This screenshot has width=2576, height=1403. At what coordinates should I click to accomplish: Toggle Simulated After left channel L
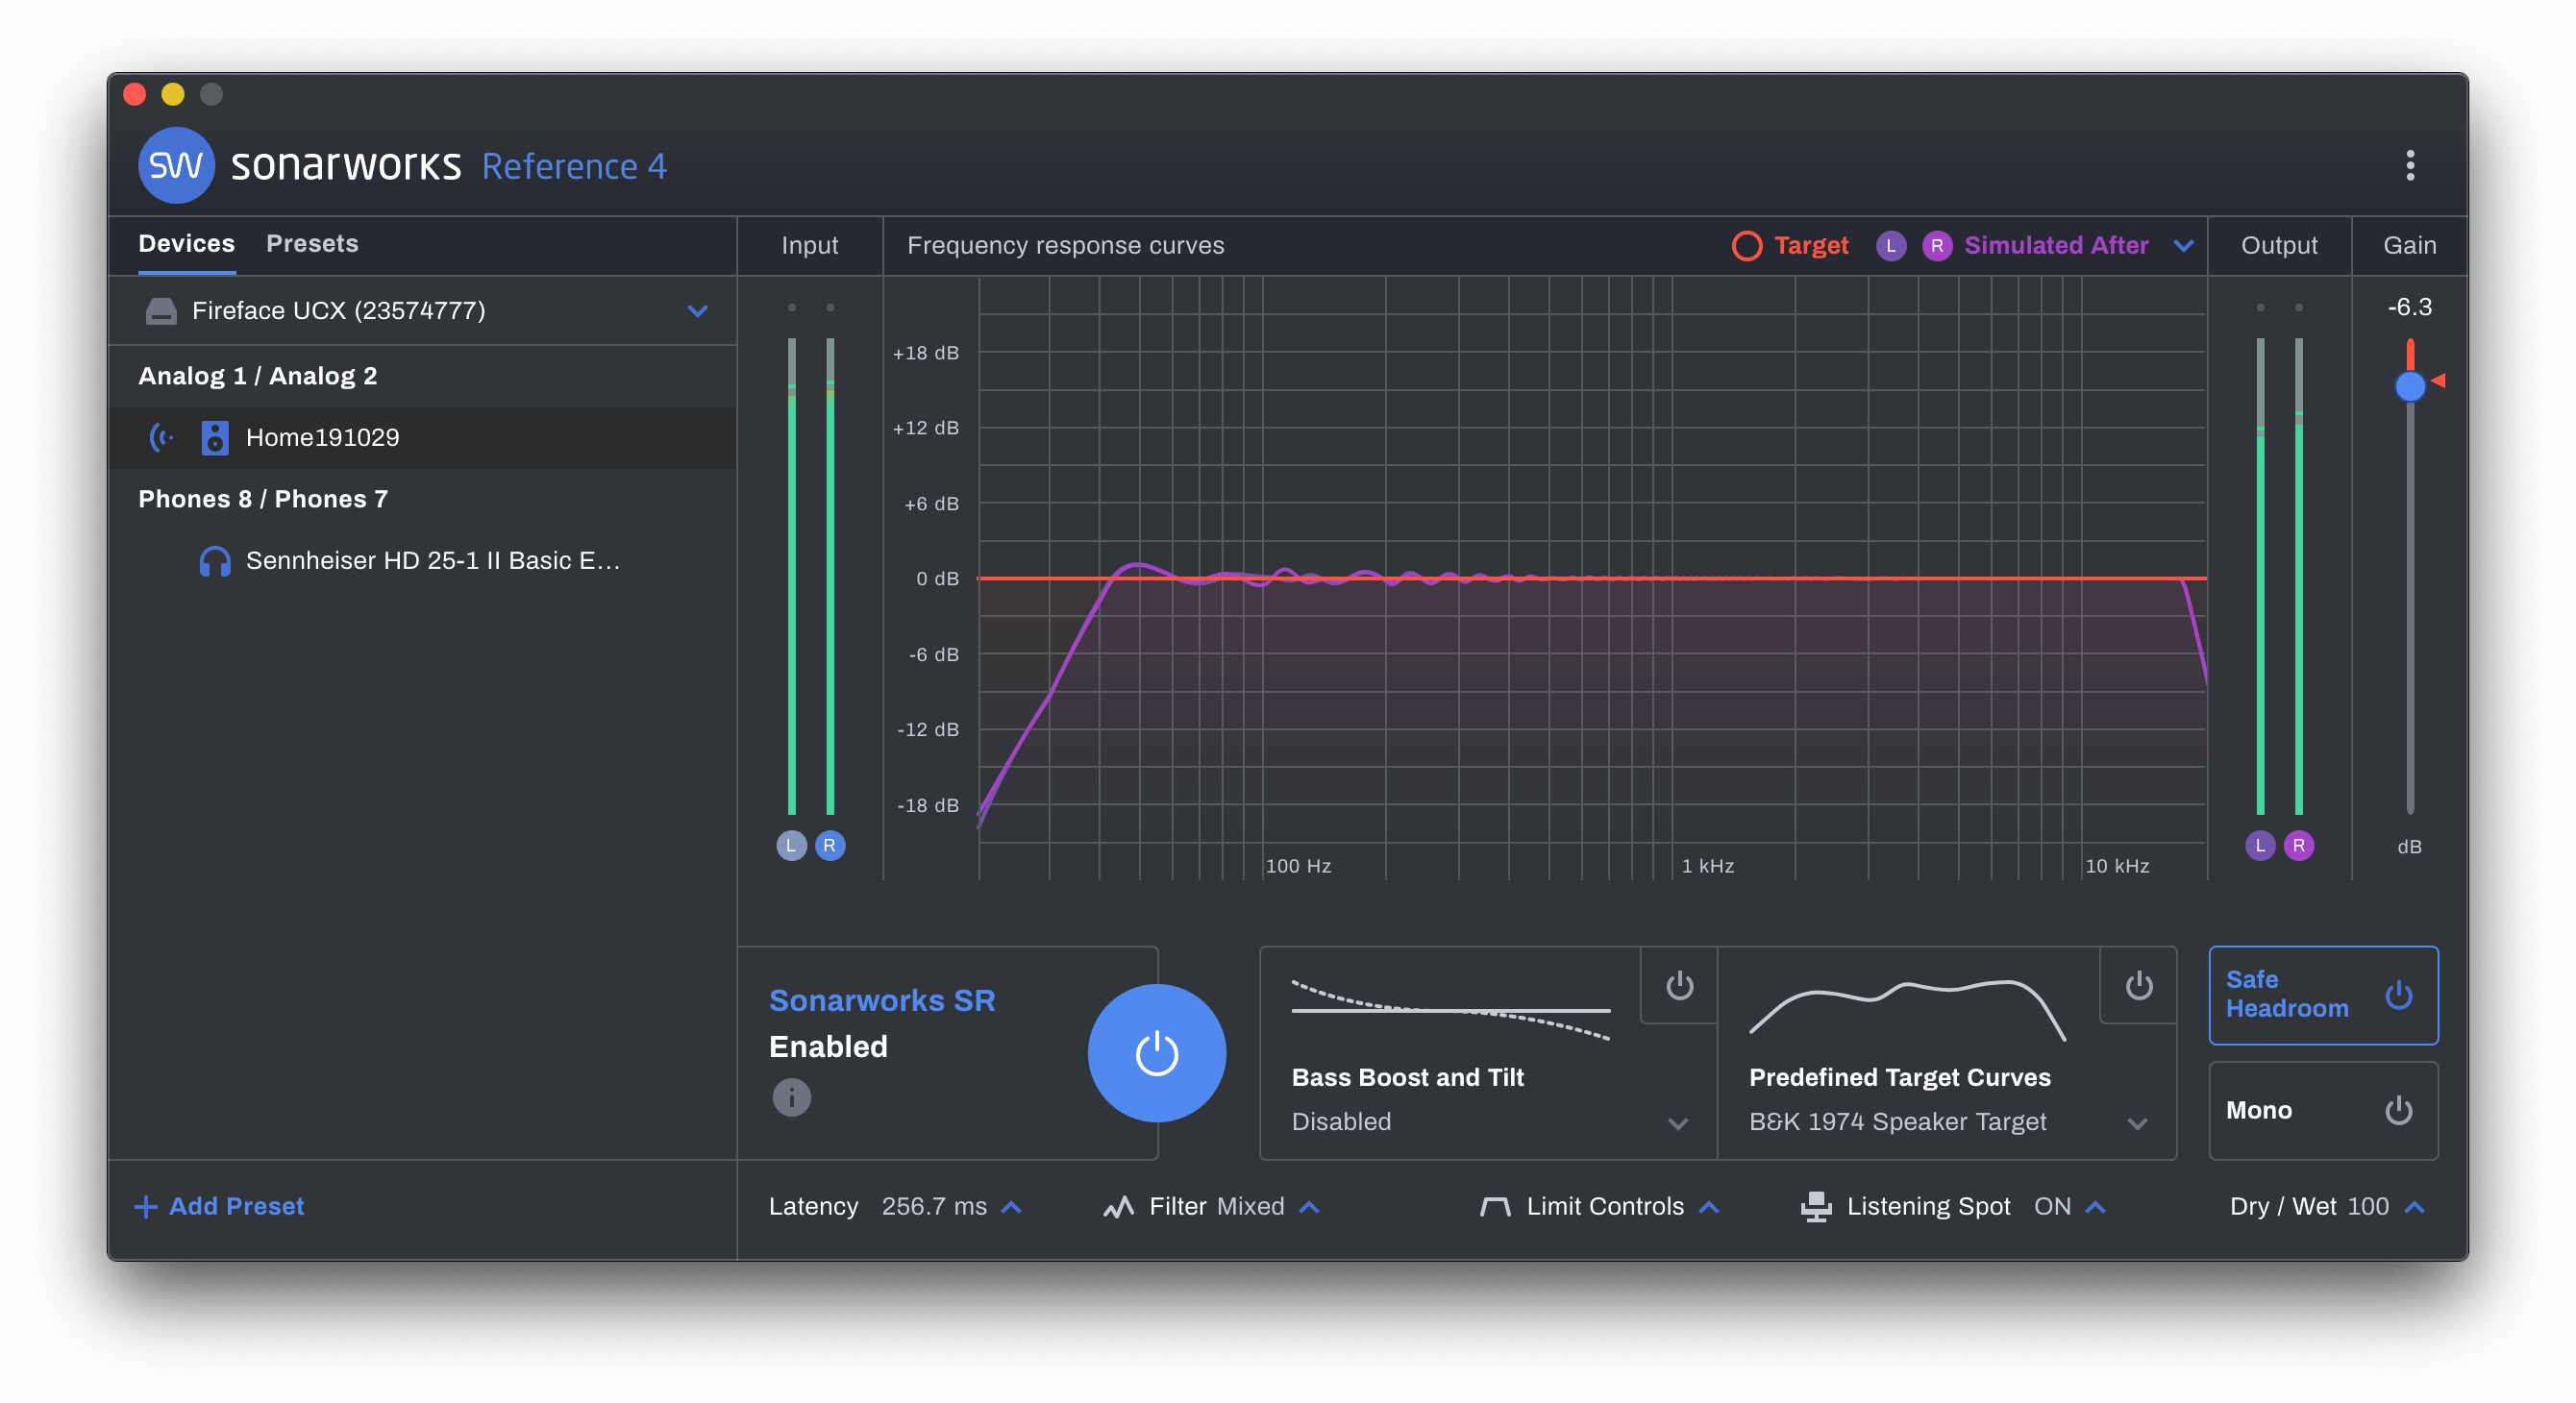pyautogui.click(x=1890, y=245)
